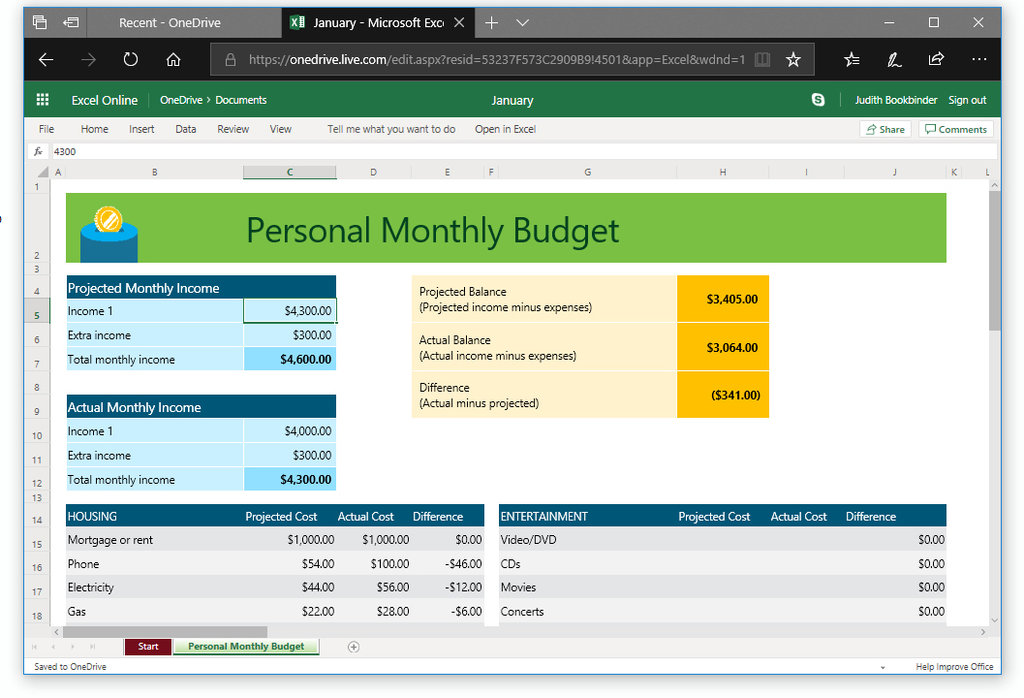1024x698 pixels.
Task: Expand the status bar dropdown arrow
Action: tap(882, 667)
